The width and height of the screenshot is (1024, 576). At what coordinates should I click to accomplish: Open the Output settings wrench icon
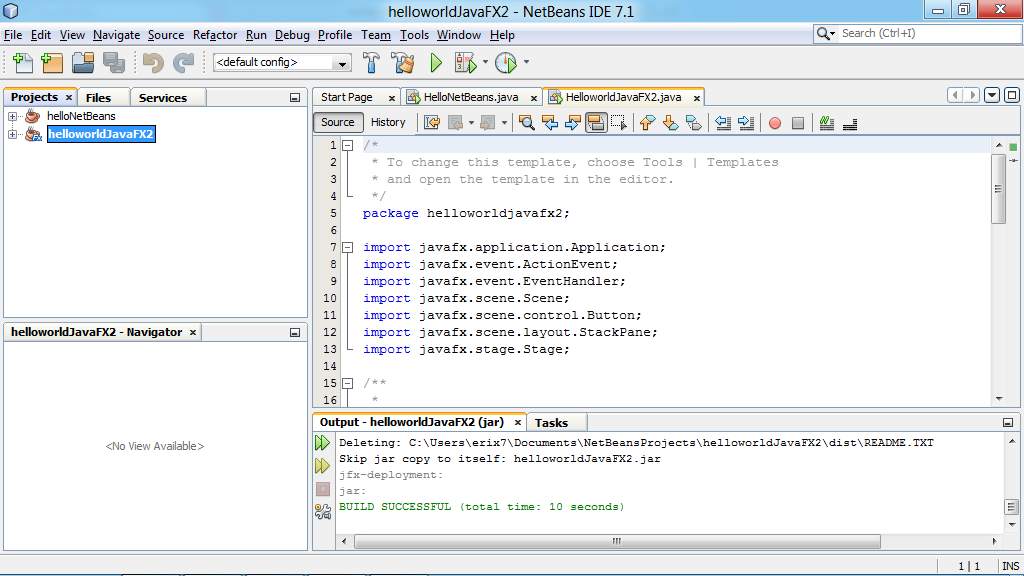point(323,511)
